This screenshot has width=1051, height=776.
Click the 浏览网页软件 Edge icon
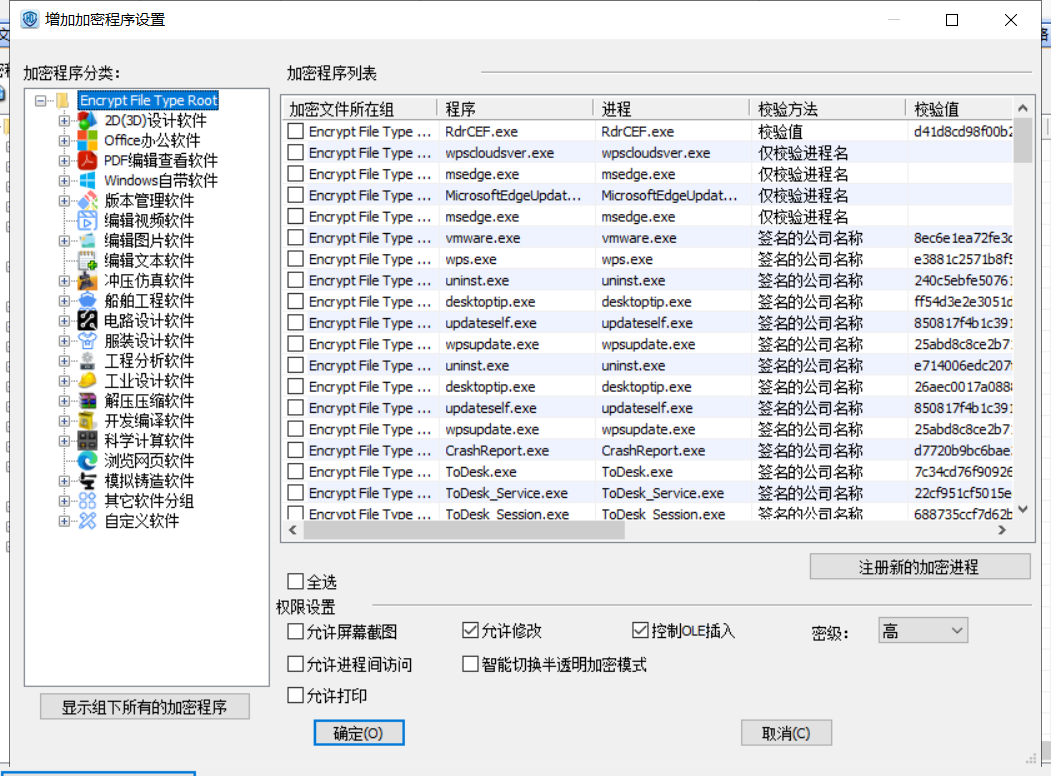click(88, 461)
